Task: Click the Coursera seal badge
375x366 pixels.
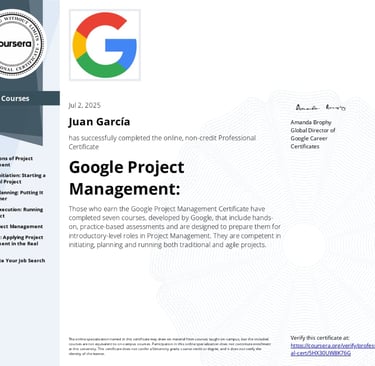Action: [x=22, y=44]
